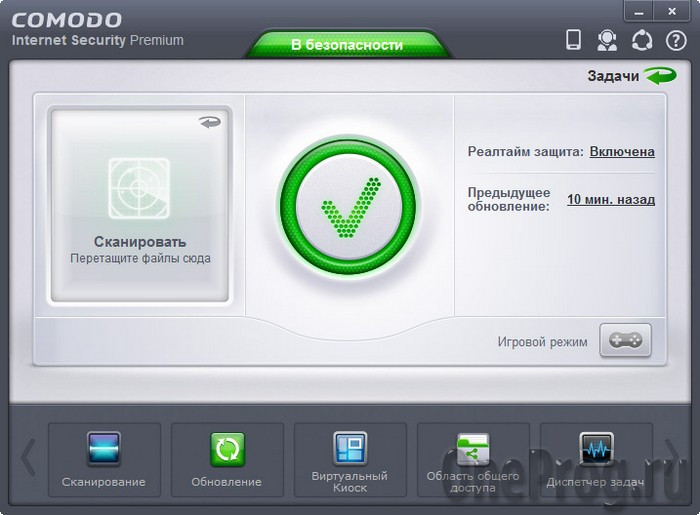Open help question mark icon
The image size is (700, 515).
click(676, 41)
